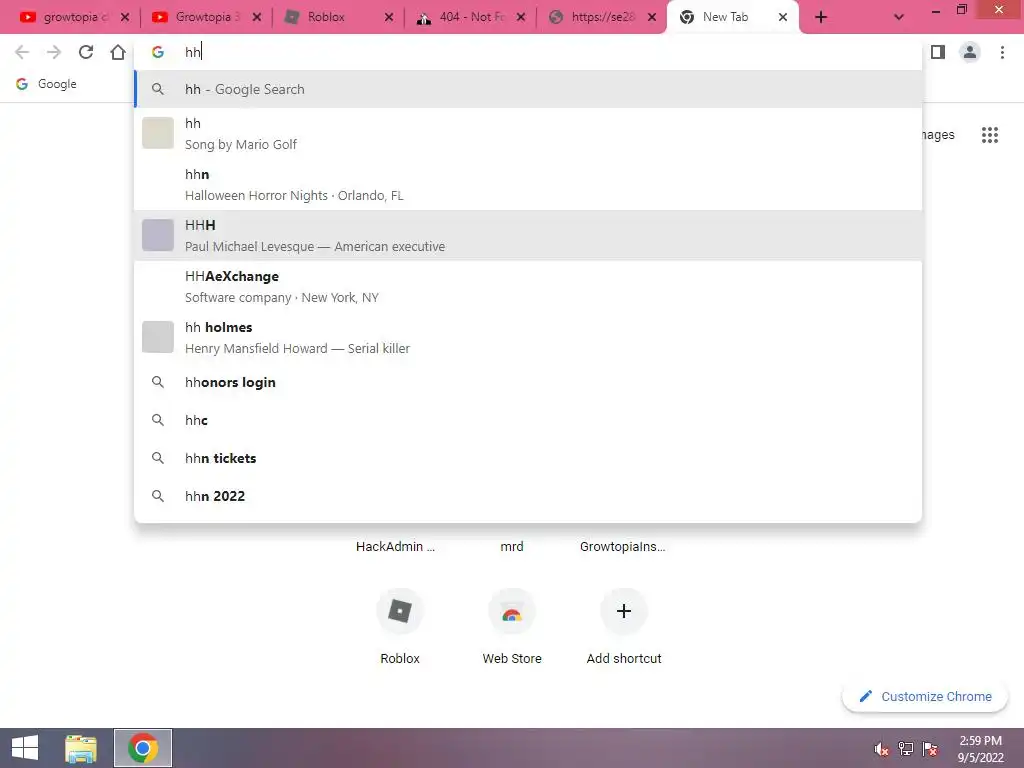Close the 404 - Not Found tab
1024x768 pixels.
(520, 17)
